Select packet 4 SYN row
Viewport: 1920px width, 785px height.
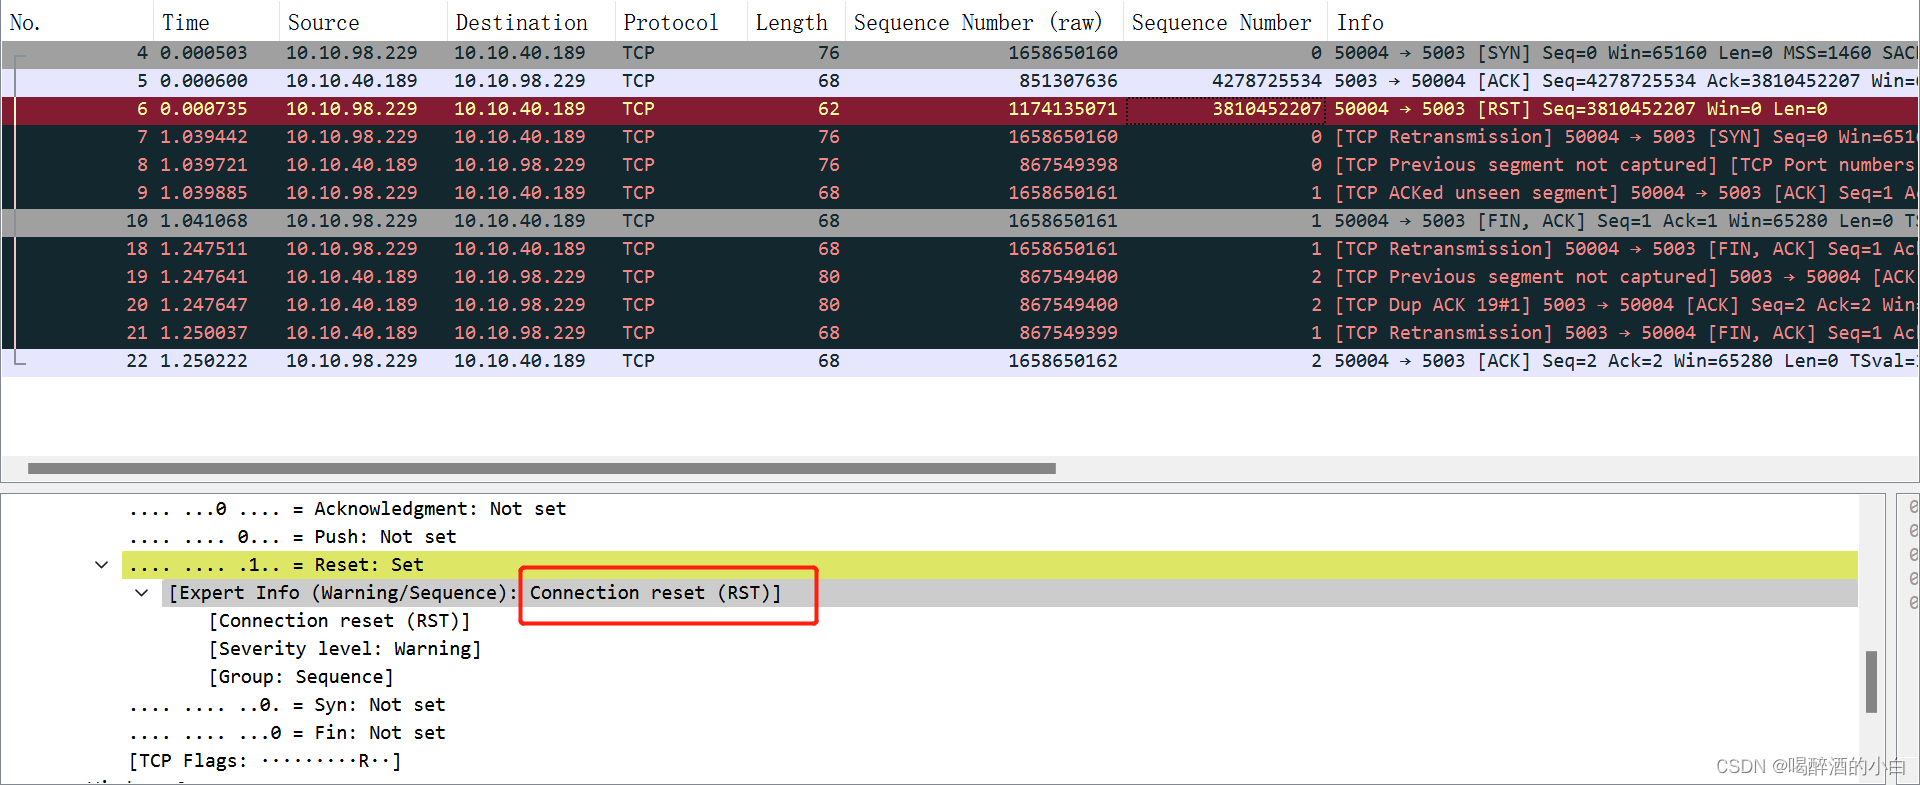(x=960, y=53)
